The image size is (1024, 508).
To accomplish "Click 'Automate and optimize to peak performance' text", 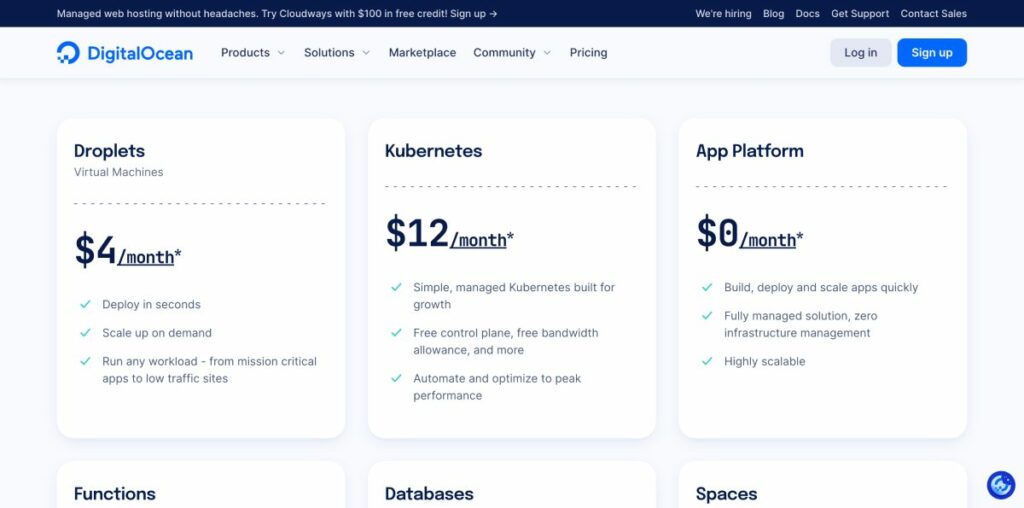I will [496, 387].
